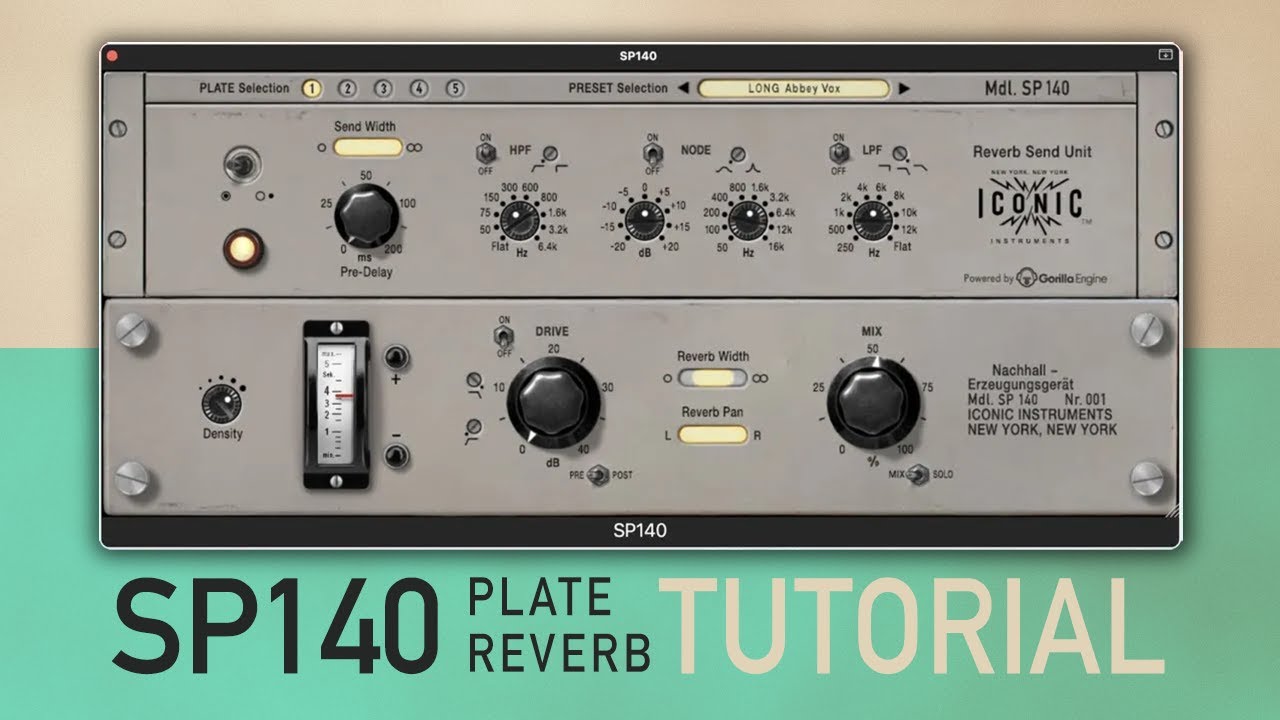1280x720 pixels.
Task: Go to the previous preset arrow
Action: tap(683, 88)
